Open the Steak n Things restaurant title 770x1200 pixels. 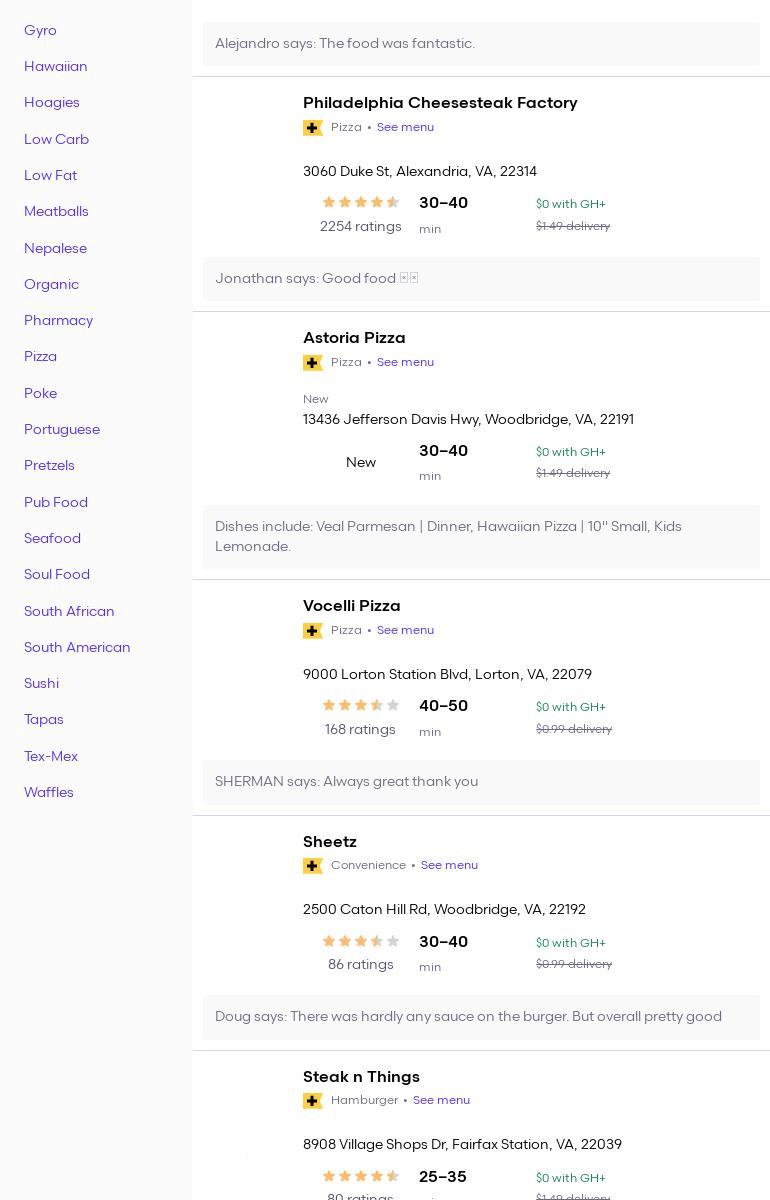[x=361, y=1077]
